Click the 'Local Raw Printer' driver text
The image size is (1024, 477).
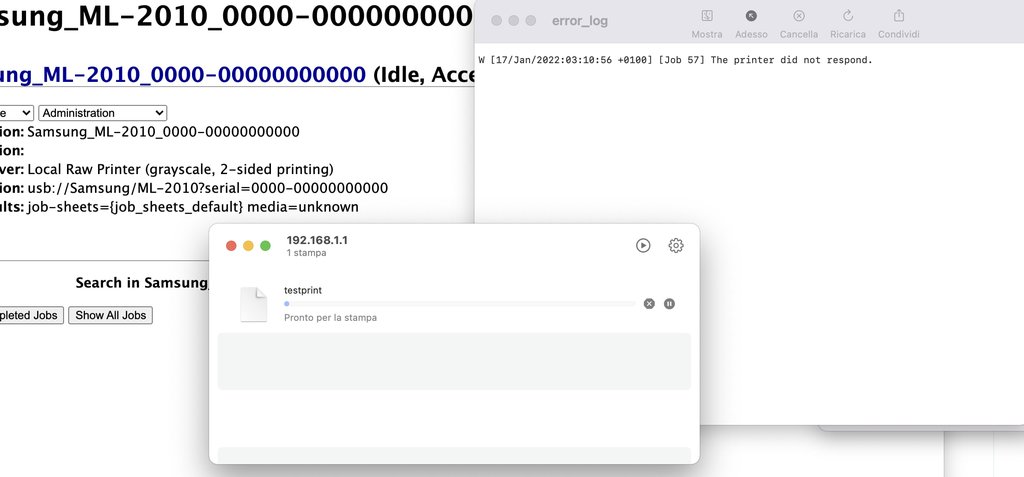pyautogui.click(x=180, y=169)
